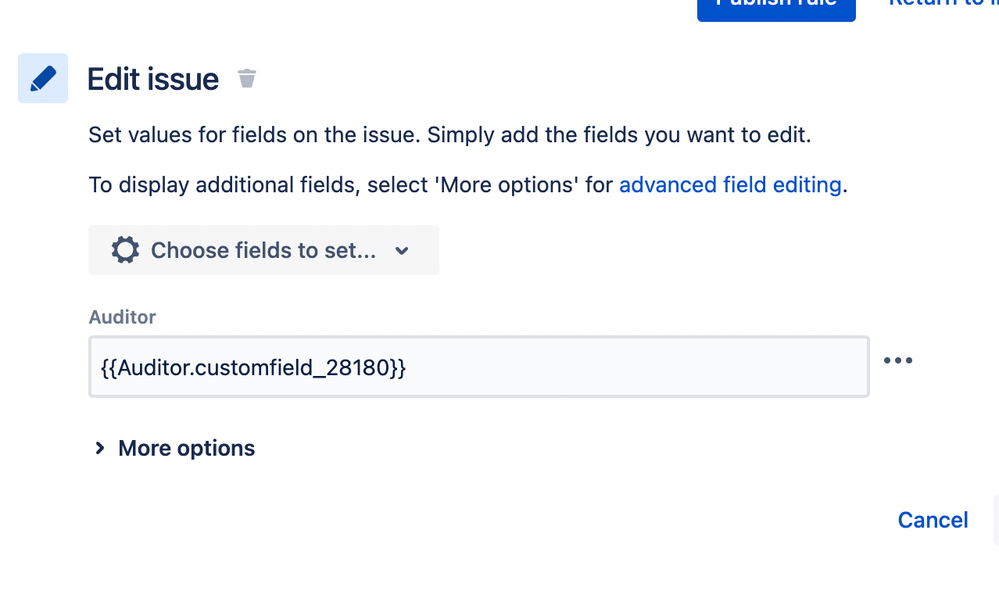Open the advanced field editing link

tap(730, 185)
